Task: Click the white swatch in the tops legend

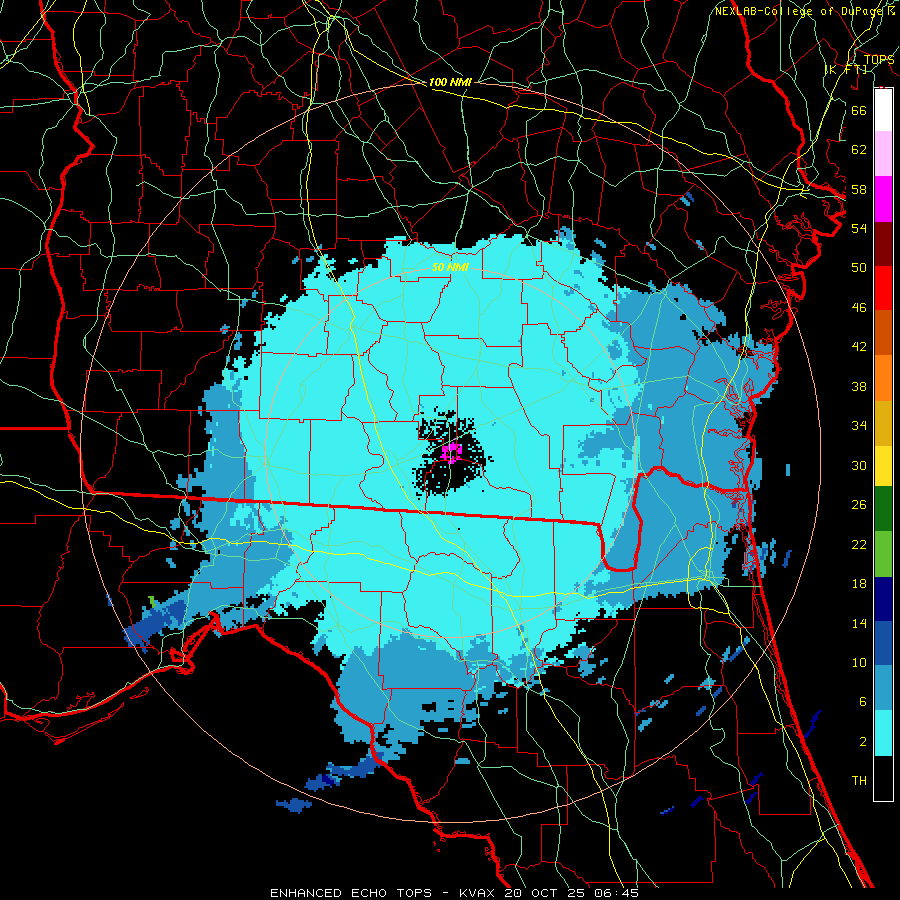Action: pyautogui.click(x=883, y=110)
